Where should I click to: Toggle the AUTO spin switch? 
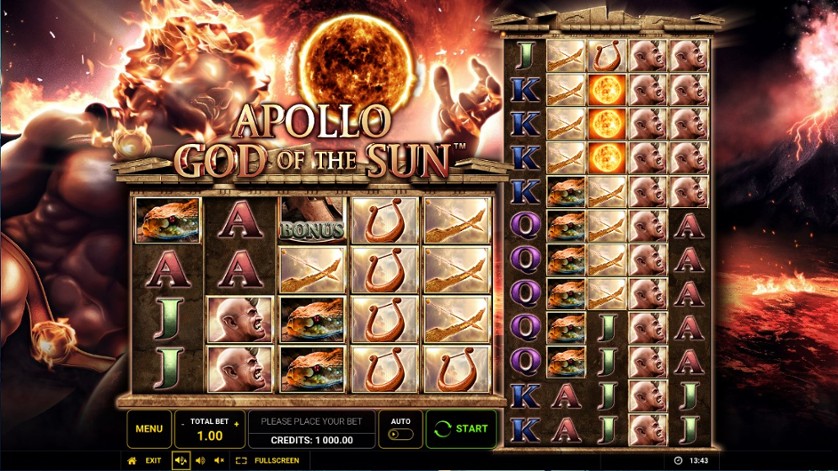[400, 435]
